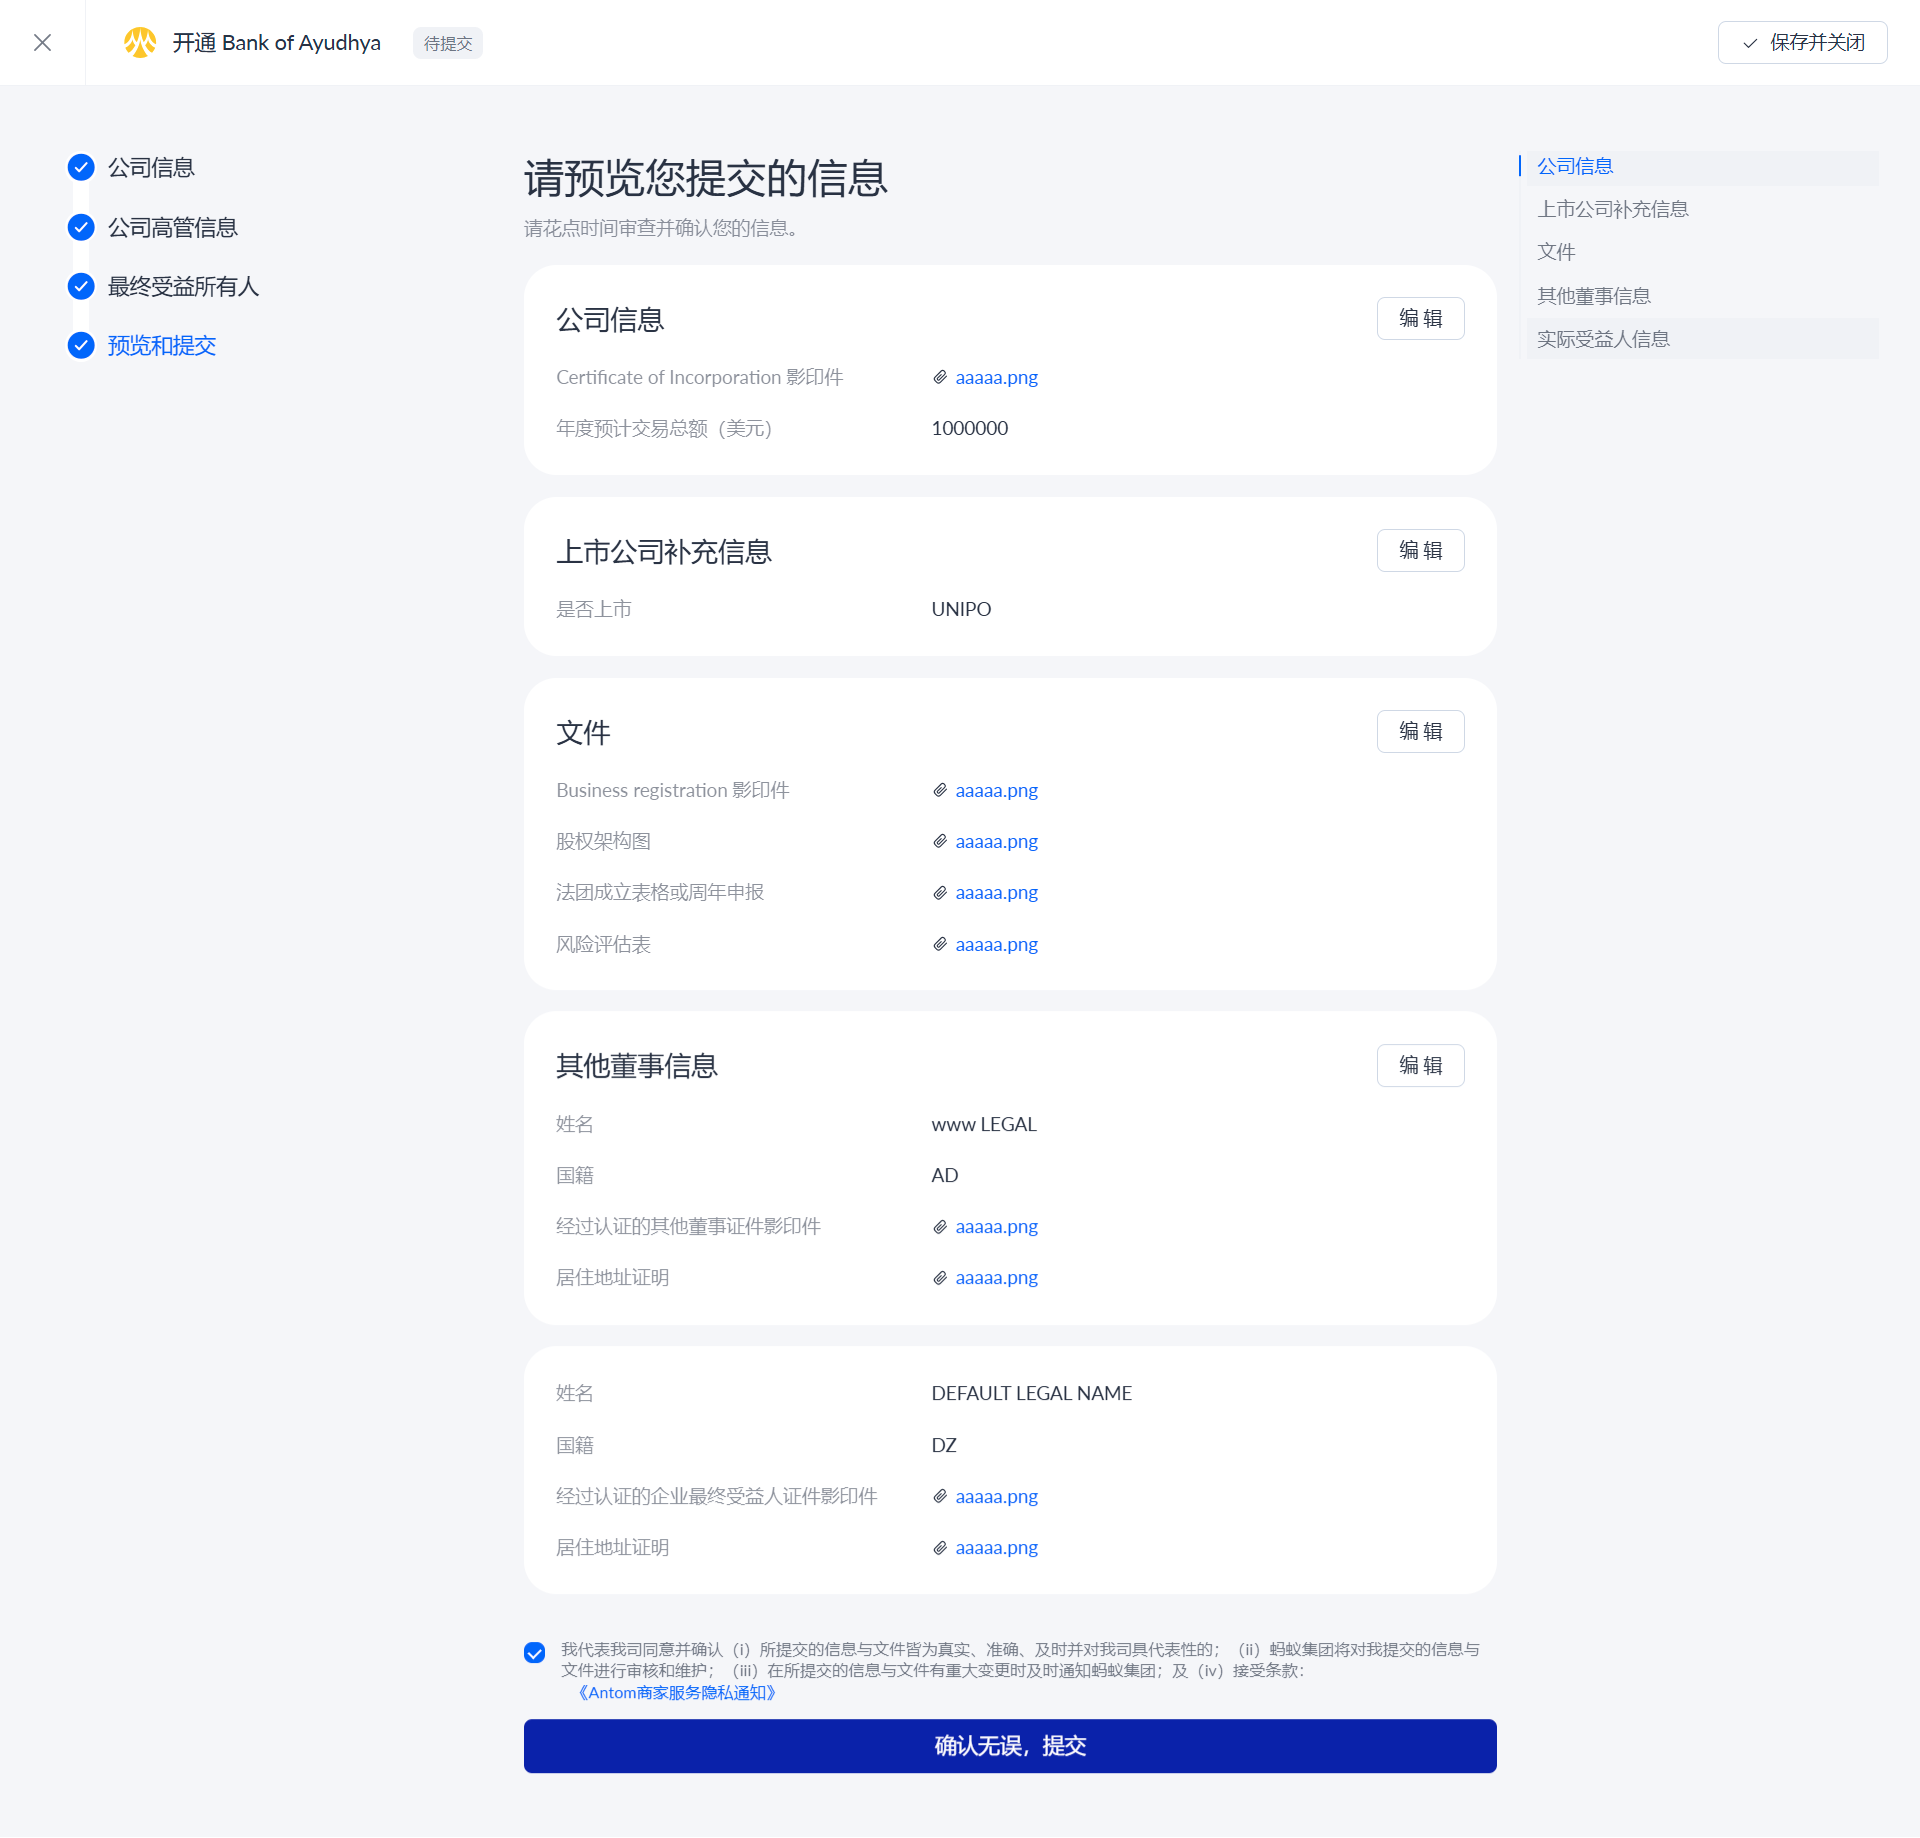The height and width of the screenshot is (1838, 1920).
Task: Click the 公司高管信息 step checkmark icon
Action: (81, 227)
